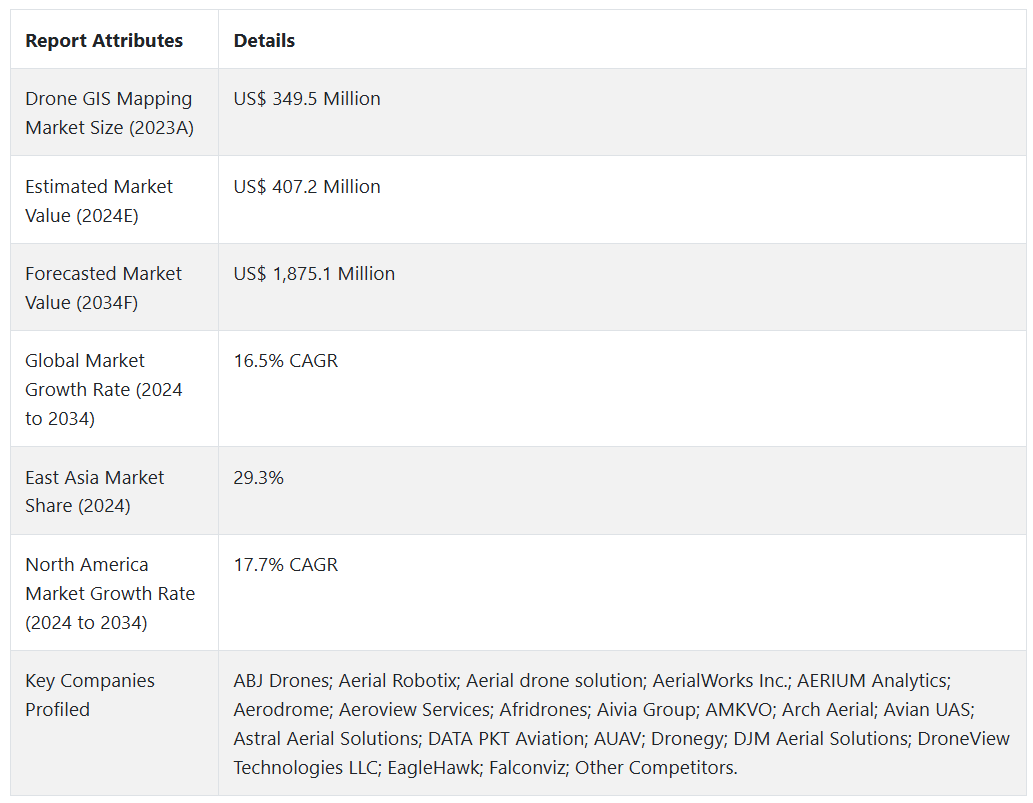
Task: Click the AERIUM Analytics text
Action: click(873, 680)
